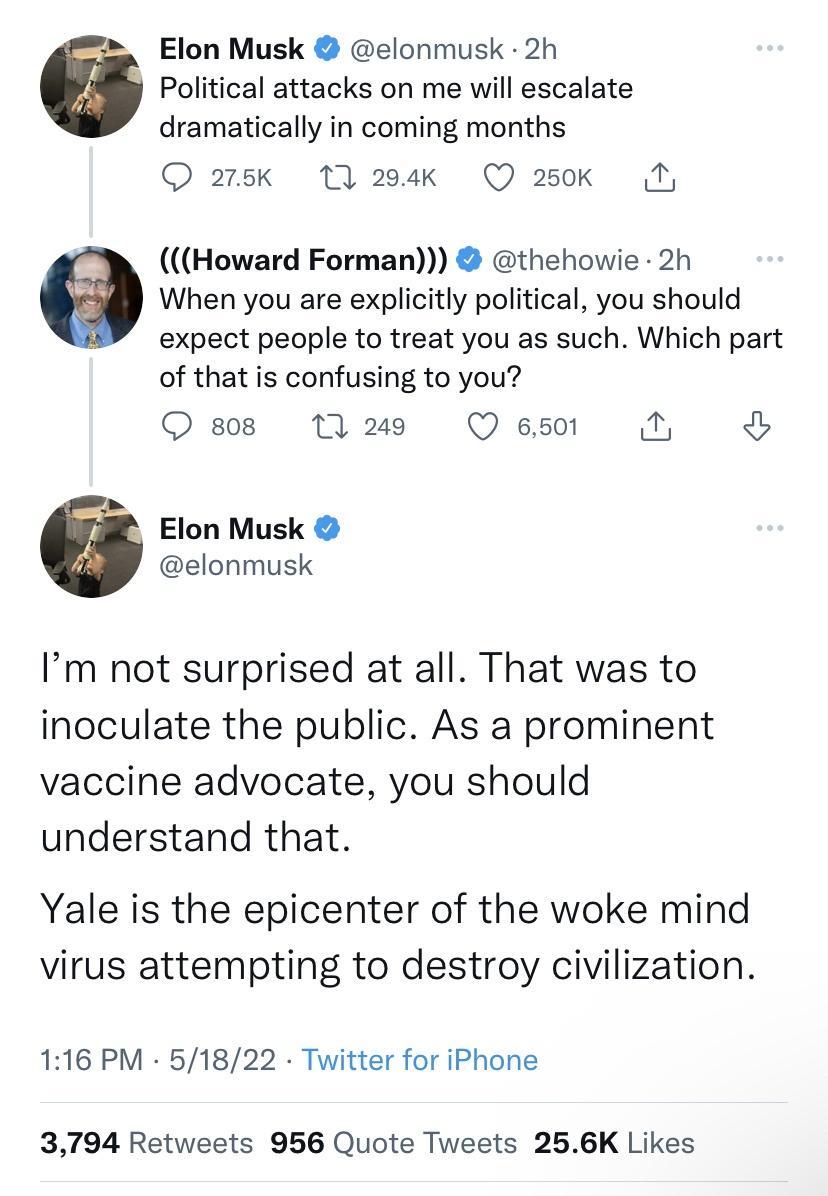Click Howard Forman's profile picture
The width and height of the screenshot is (828, 1196).
tap(91, 298)
